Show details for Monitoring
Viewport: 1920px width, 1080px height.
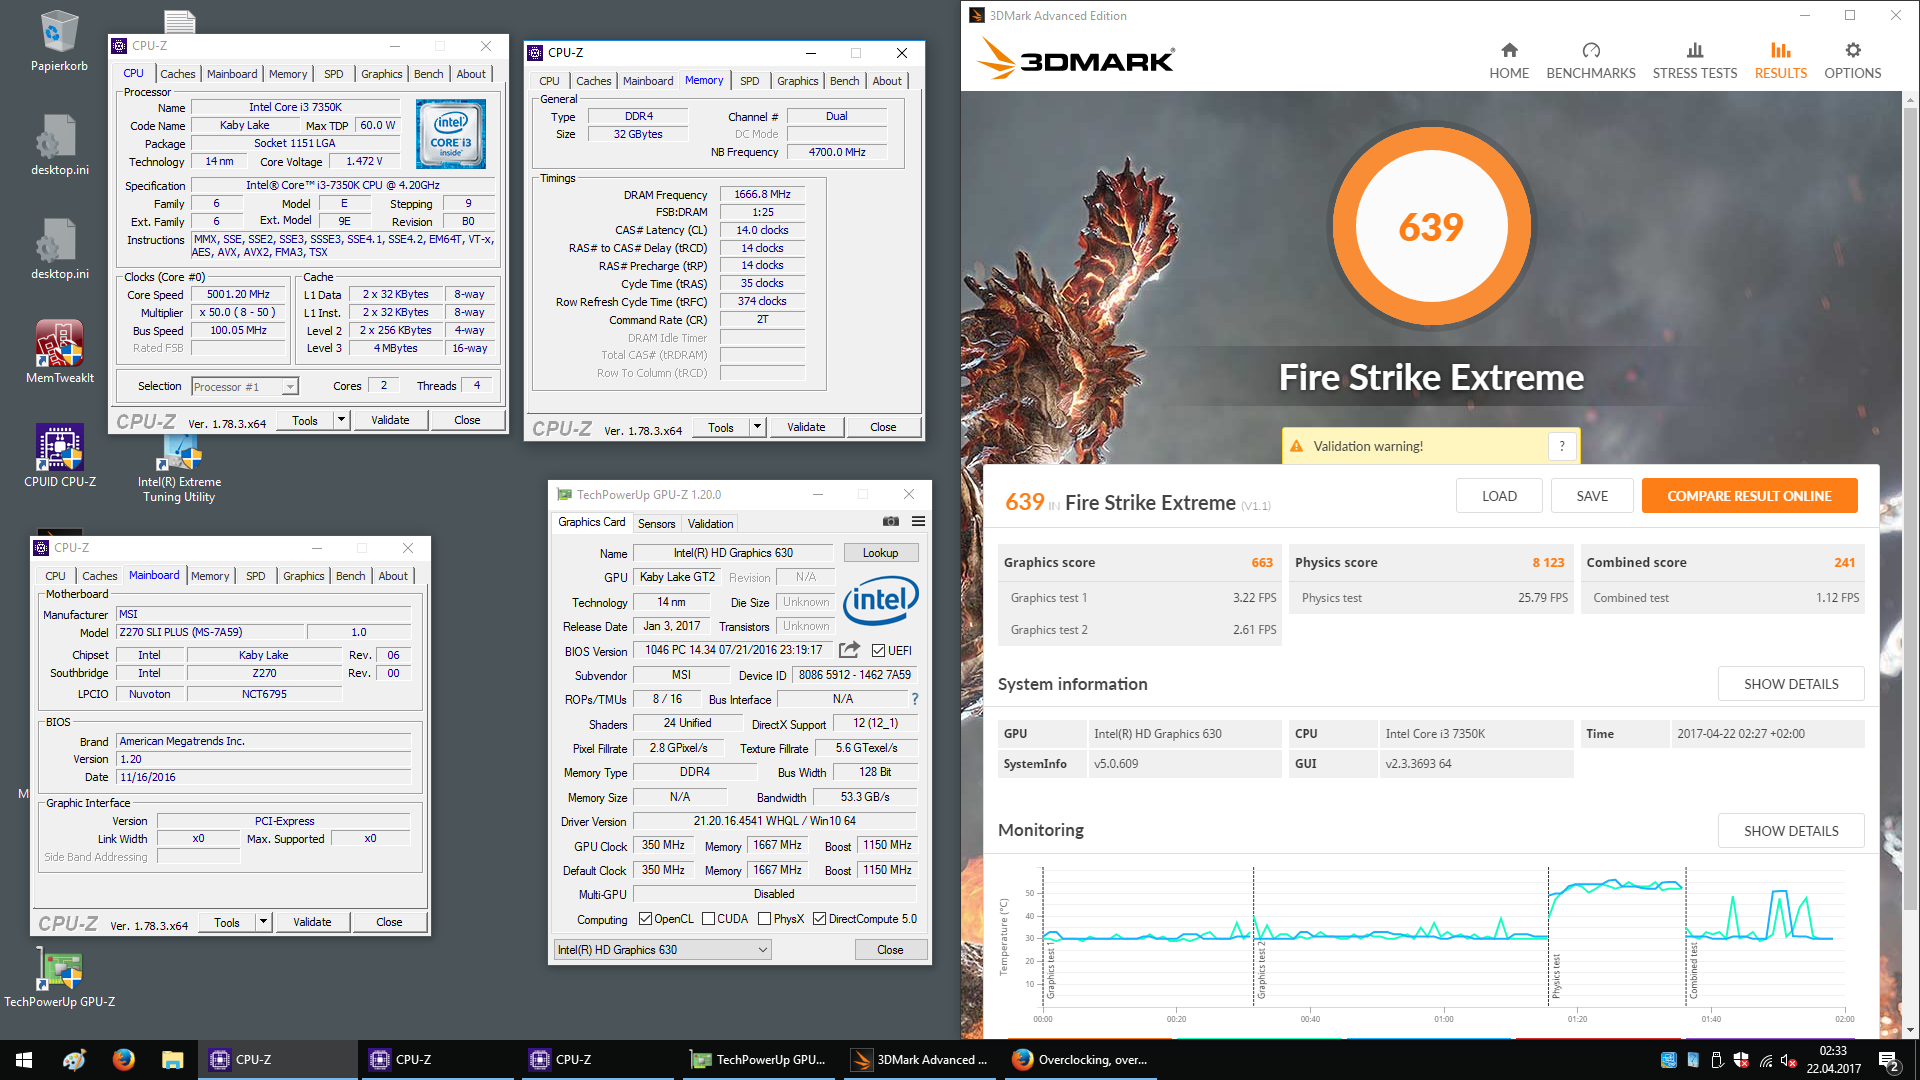click(x=1791, y=831)
